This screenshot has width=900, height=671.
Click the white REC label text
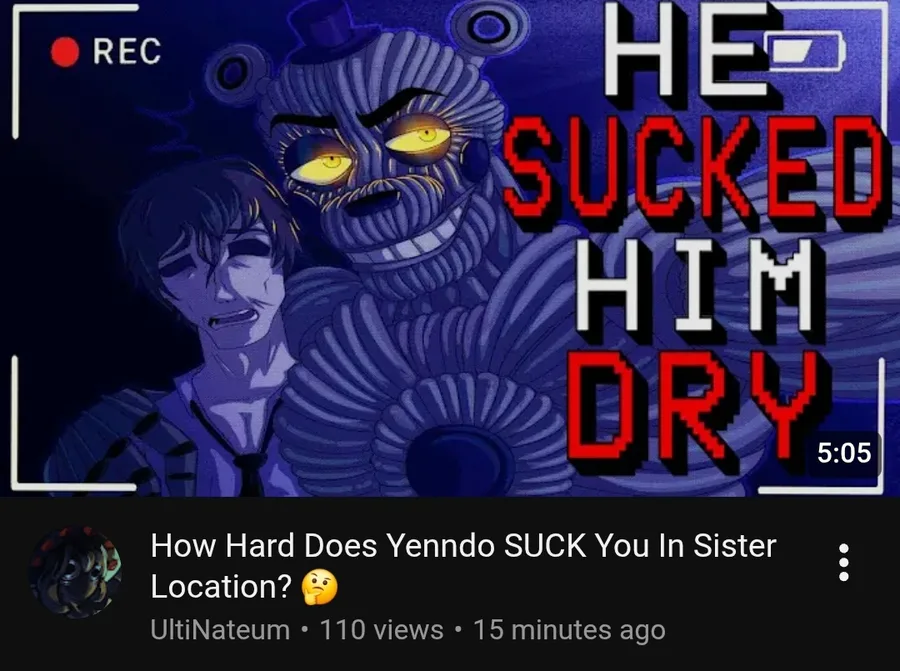(x=127, y=52)
